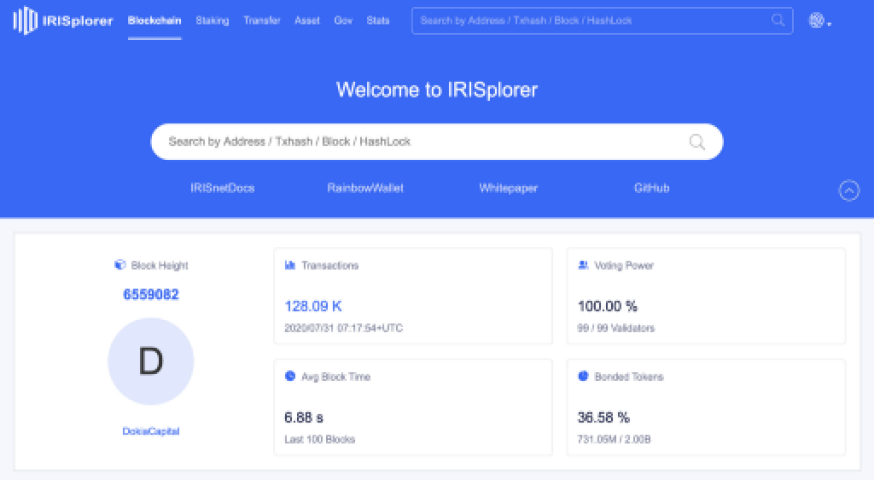Viewport: 874px width, 480px height.
Task: Click the Transactions bar chart icon
Action: point(290,265)
